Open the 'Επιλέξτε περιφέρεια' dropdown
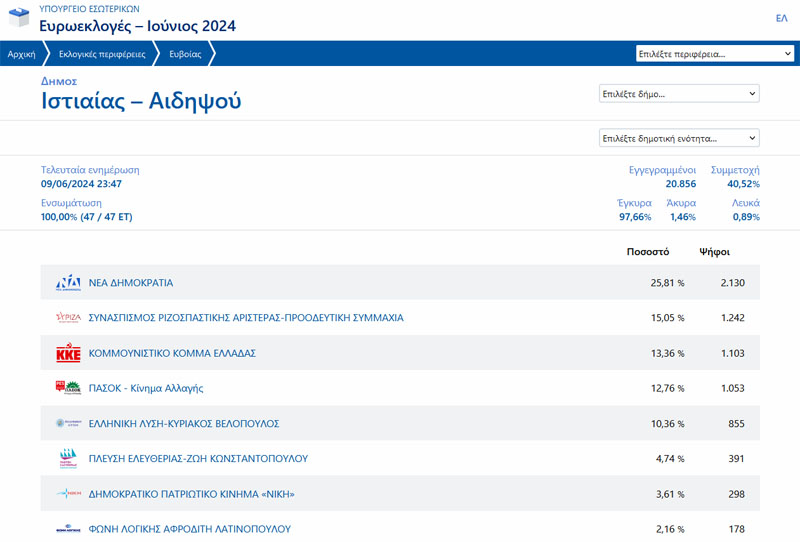This screenshot has width=800, height=542. pos(714,54)
